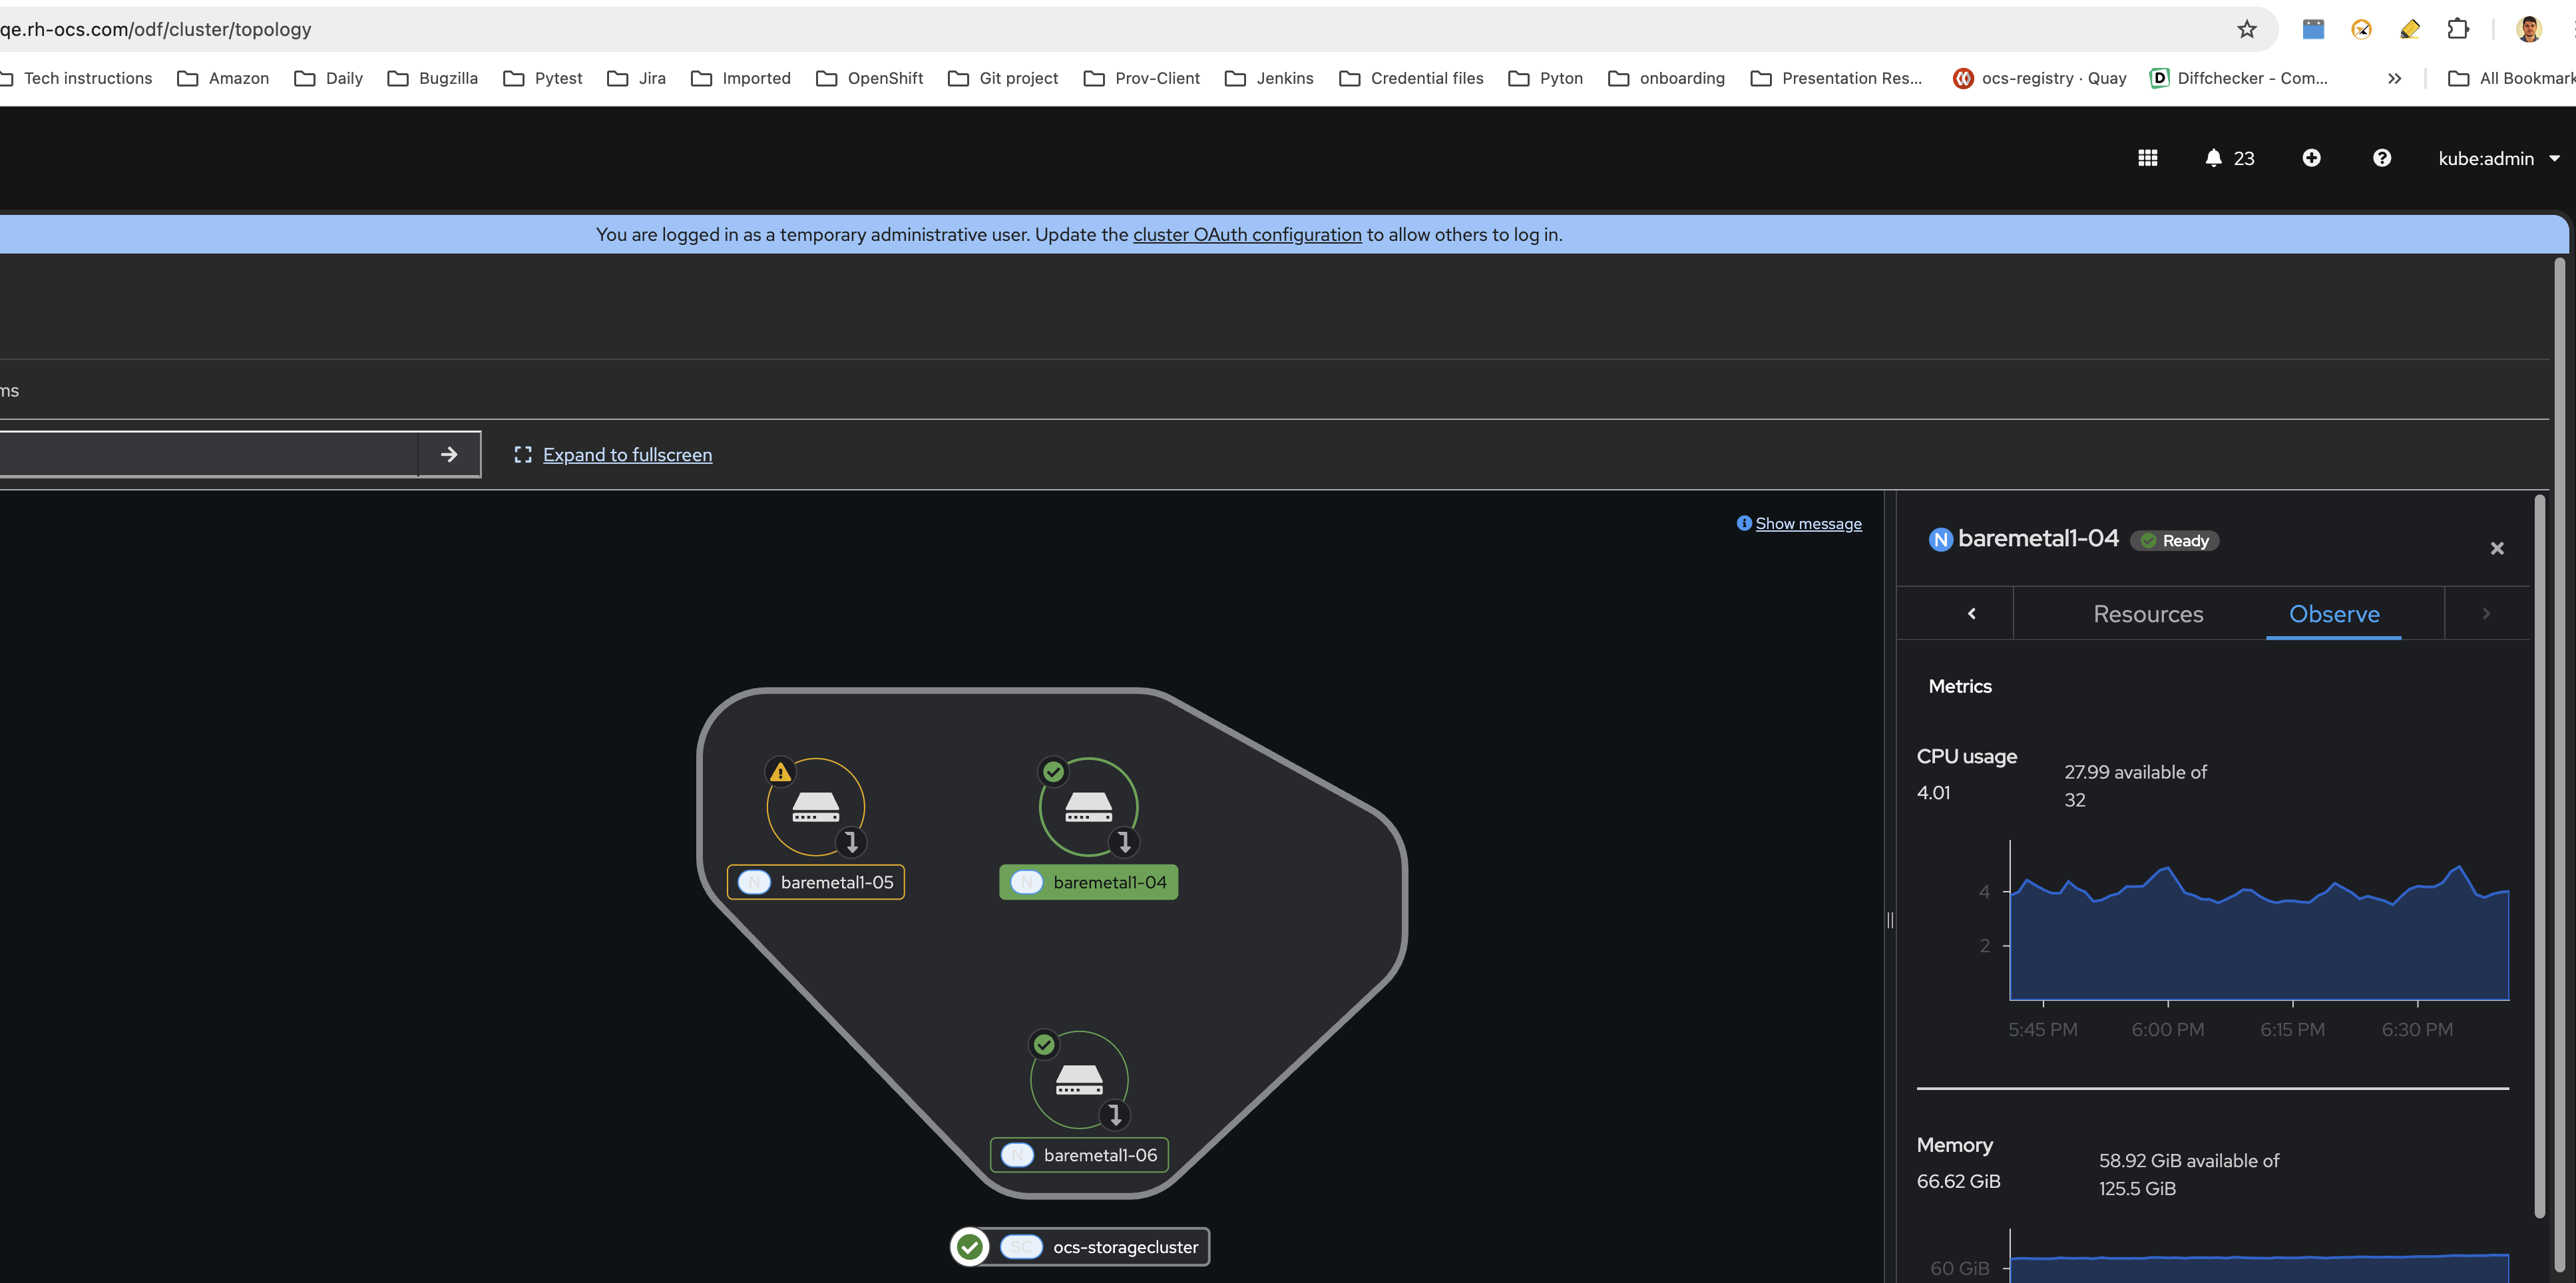Click warning triangle on baremetal1-05 node
The height and width of the screenshot is (1283, 2576).
780,772
